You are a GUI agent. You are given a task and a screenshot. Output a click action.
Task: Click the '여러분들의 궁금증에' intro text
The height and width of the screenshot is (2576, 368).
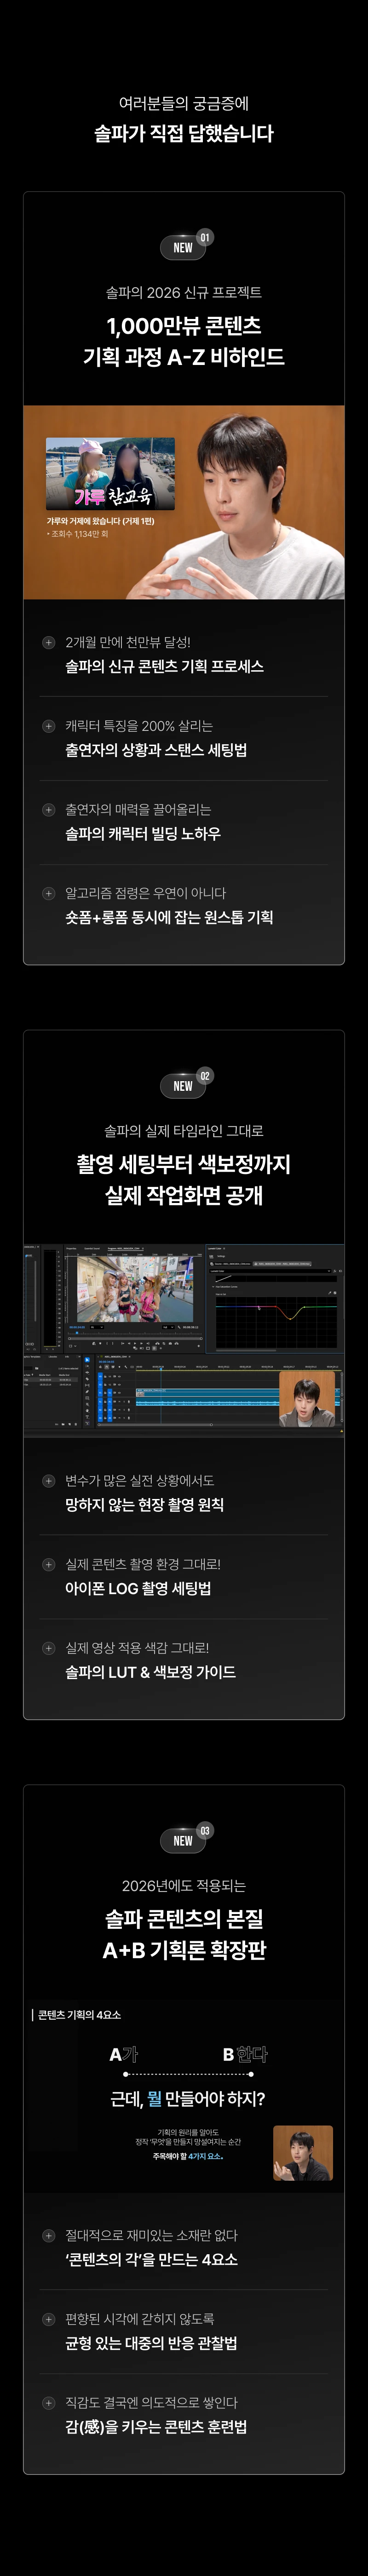pyautogui.click(x=184, y=103)
